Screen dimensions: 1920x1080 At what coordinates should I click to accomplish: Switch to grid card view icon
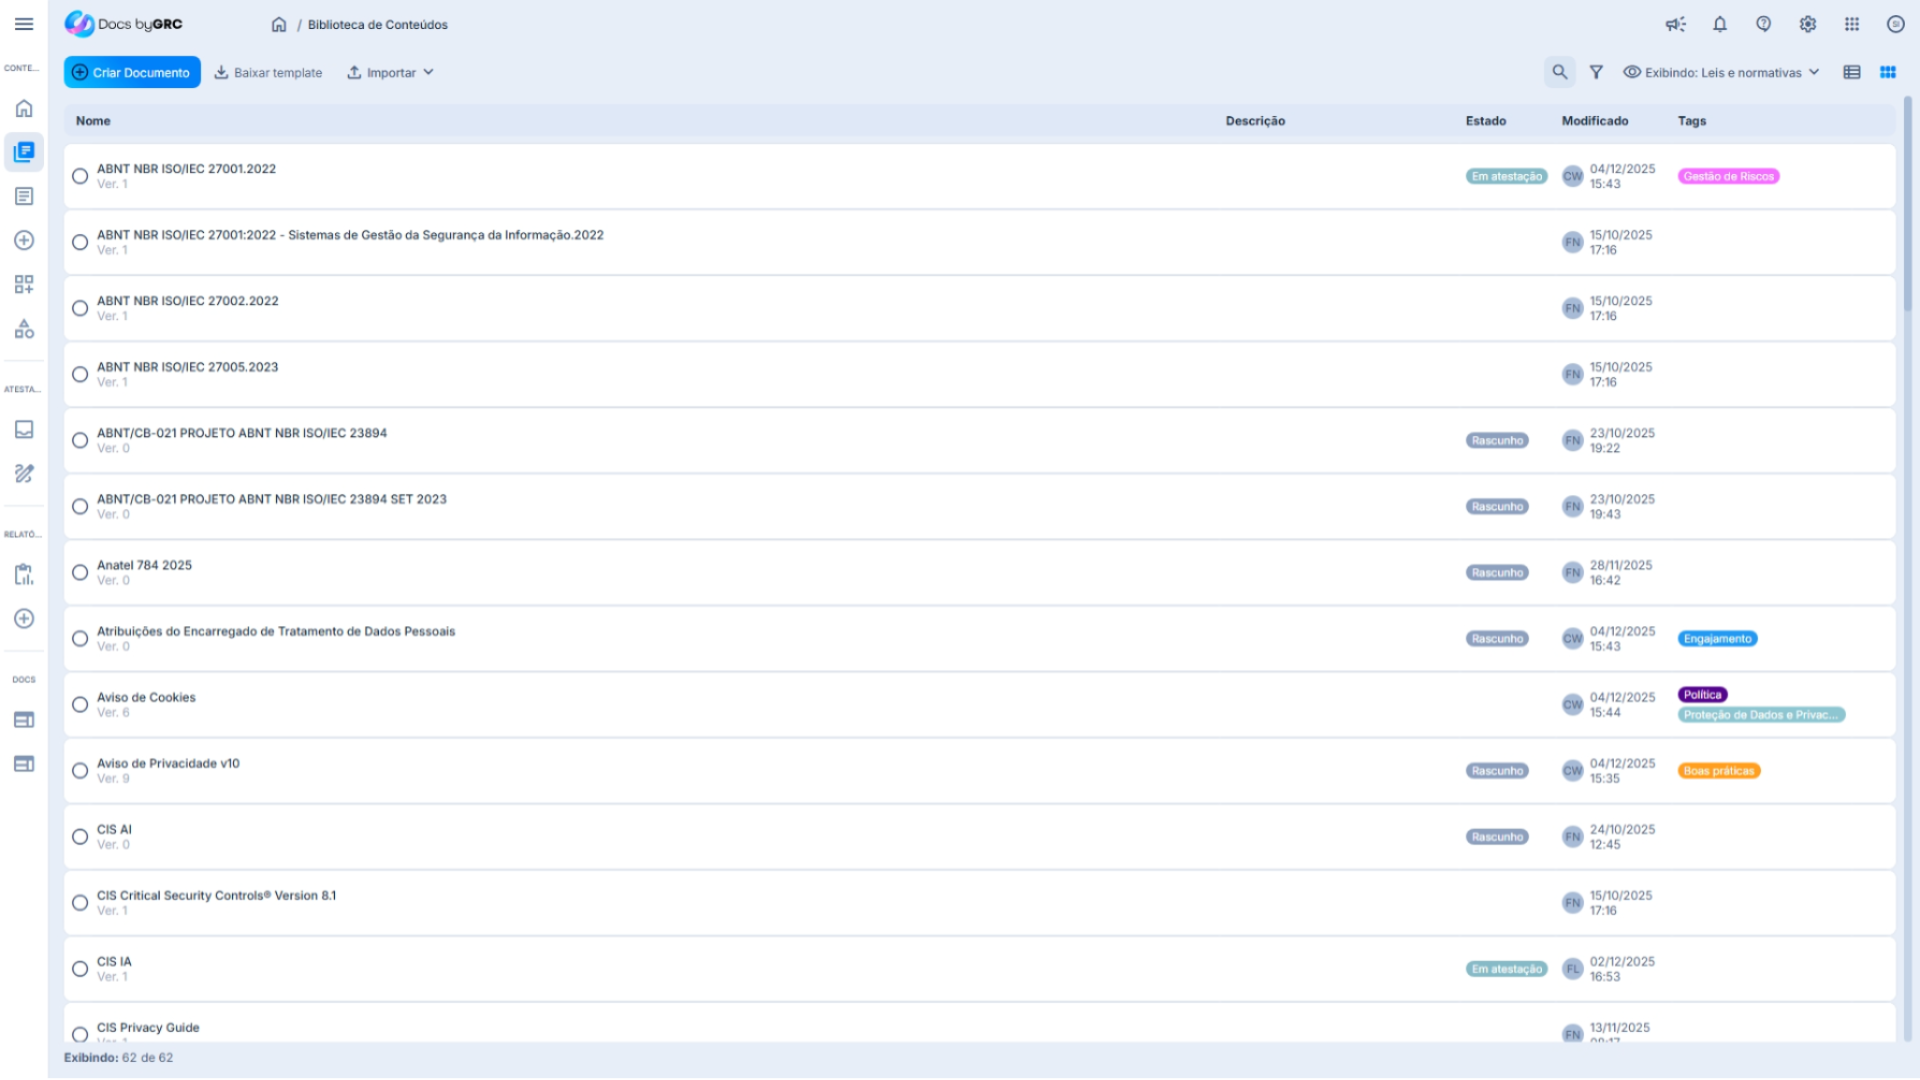coord(1888,72)
